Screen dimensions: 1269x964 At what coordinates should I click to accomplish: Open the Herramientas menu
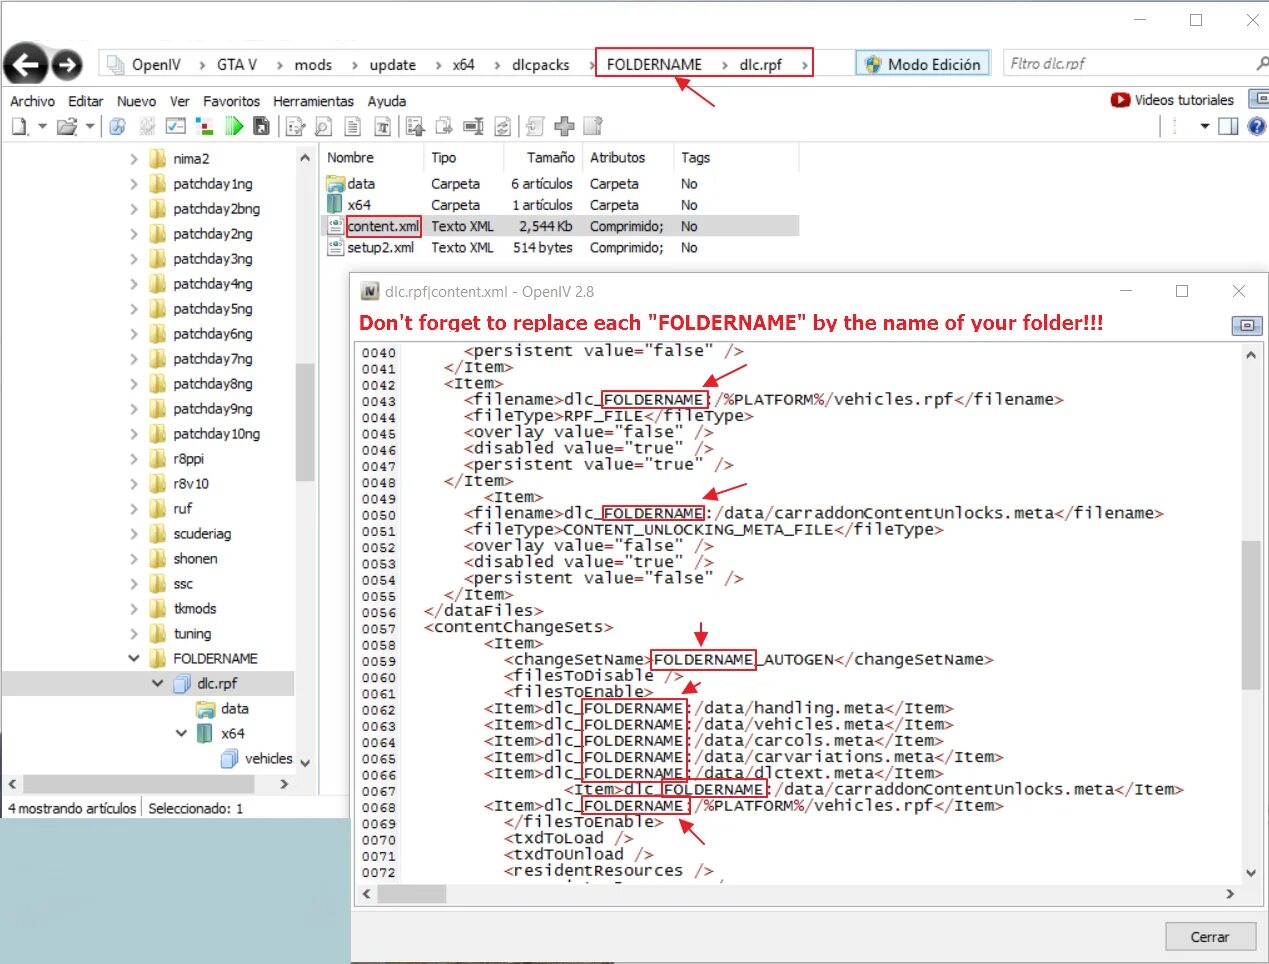[x=313, y=101]
